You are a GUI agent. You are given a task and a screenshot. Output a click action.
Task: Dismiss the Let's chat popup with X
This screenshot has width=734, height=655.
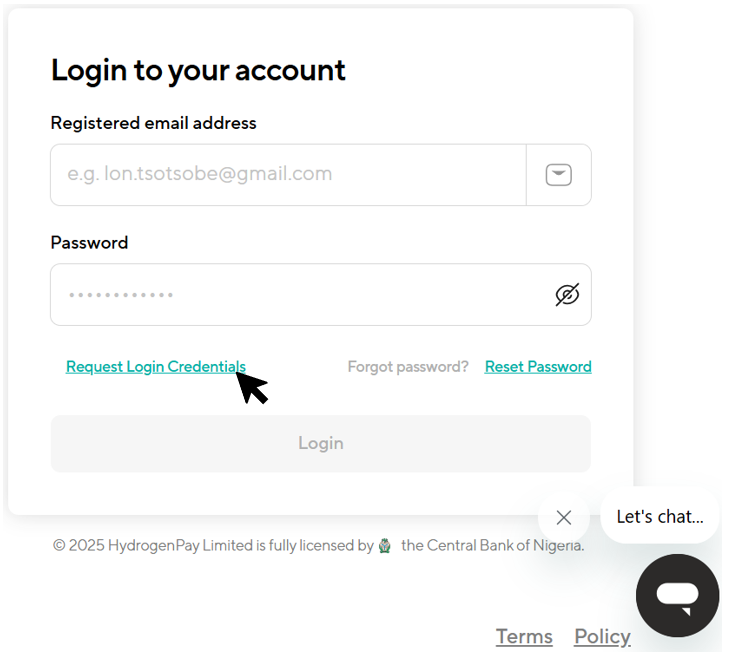[x=564, y=517]
